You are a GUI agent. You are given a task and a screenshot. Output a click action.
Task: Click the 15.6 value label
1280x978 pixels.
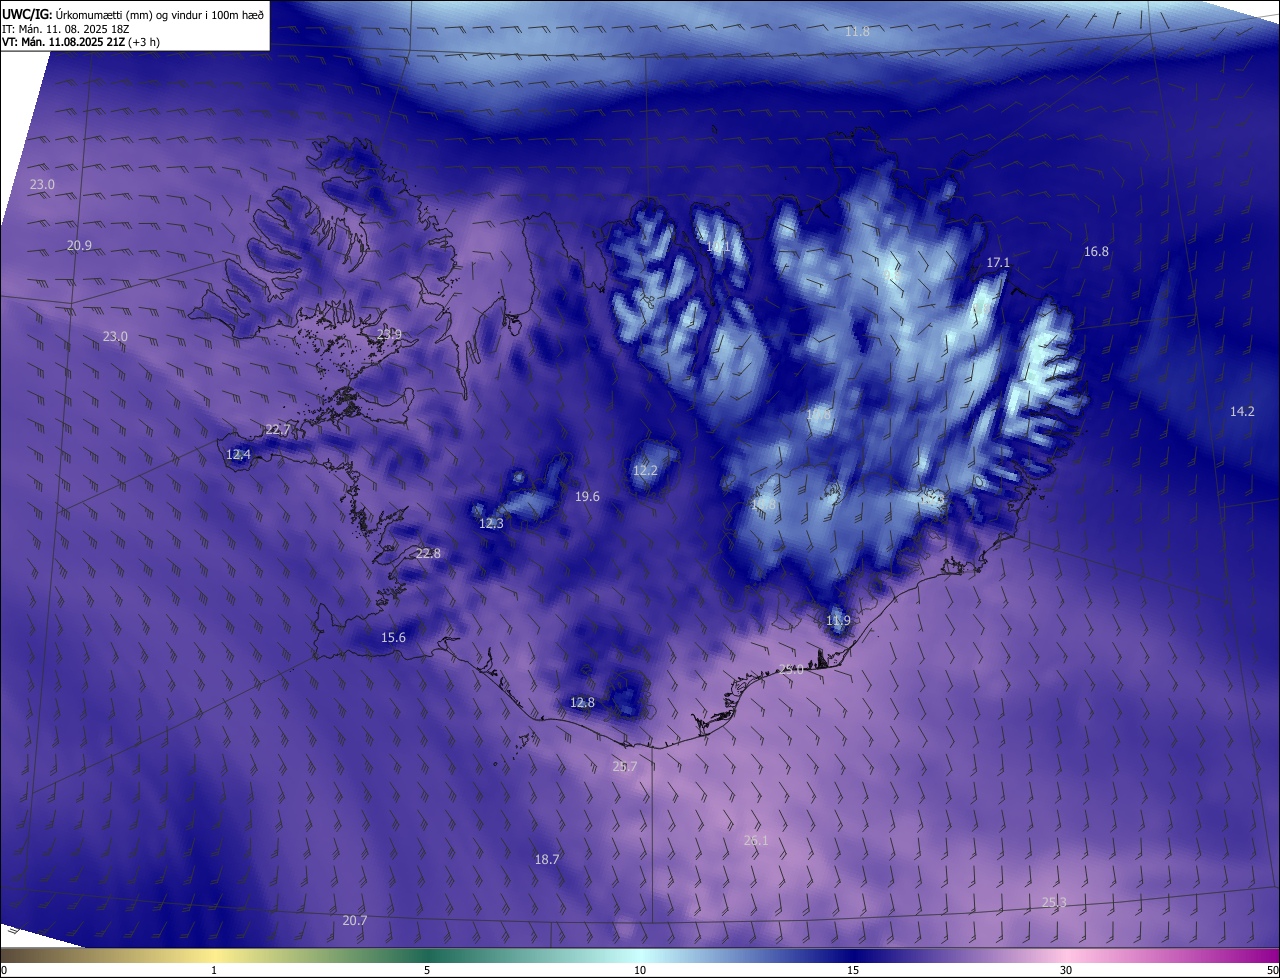[x=393, y=638]
